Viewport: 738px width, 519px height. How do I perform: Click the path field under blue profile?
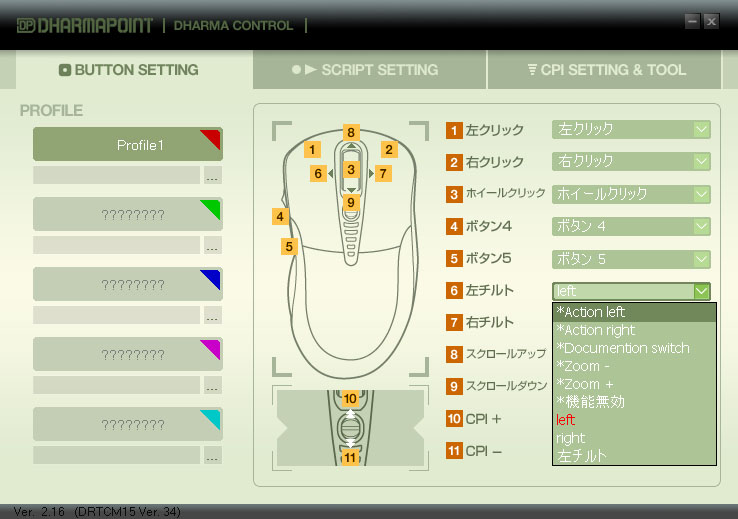point(117,315)
